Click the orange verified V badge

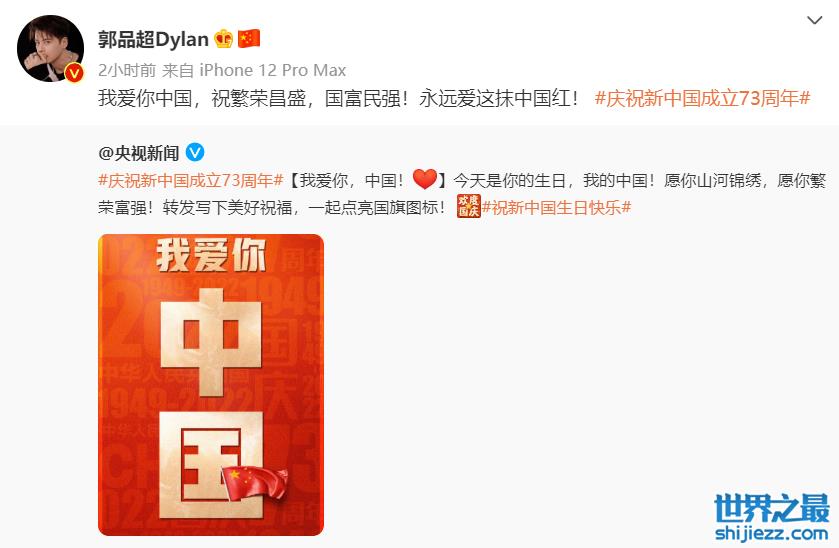[74, 73]
